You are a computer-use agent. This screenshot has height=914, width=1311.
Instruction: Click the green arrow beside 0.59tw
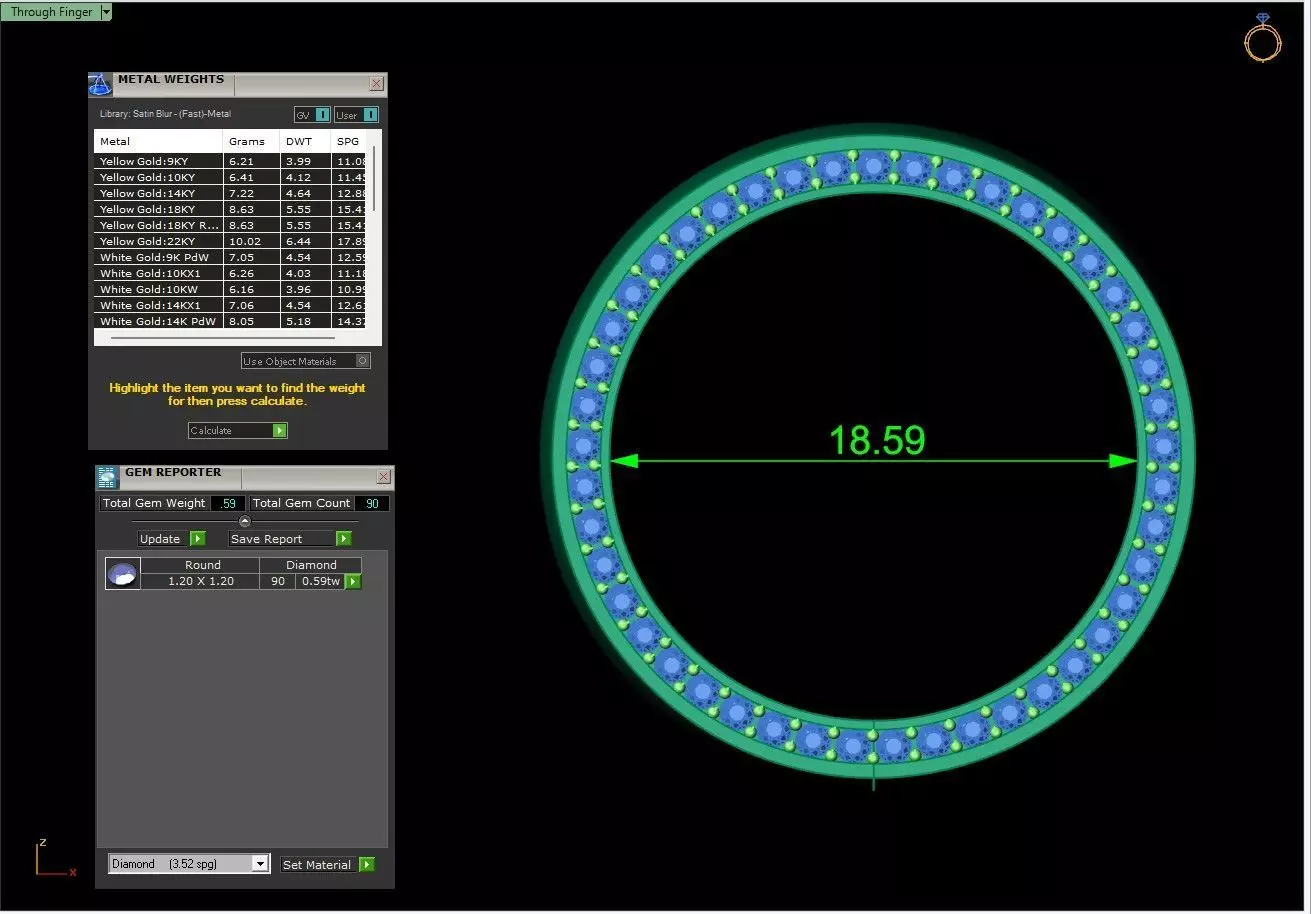pos(353,581)
